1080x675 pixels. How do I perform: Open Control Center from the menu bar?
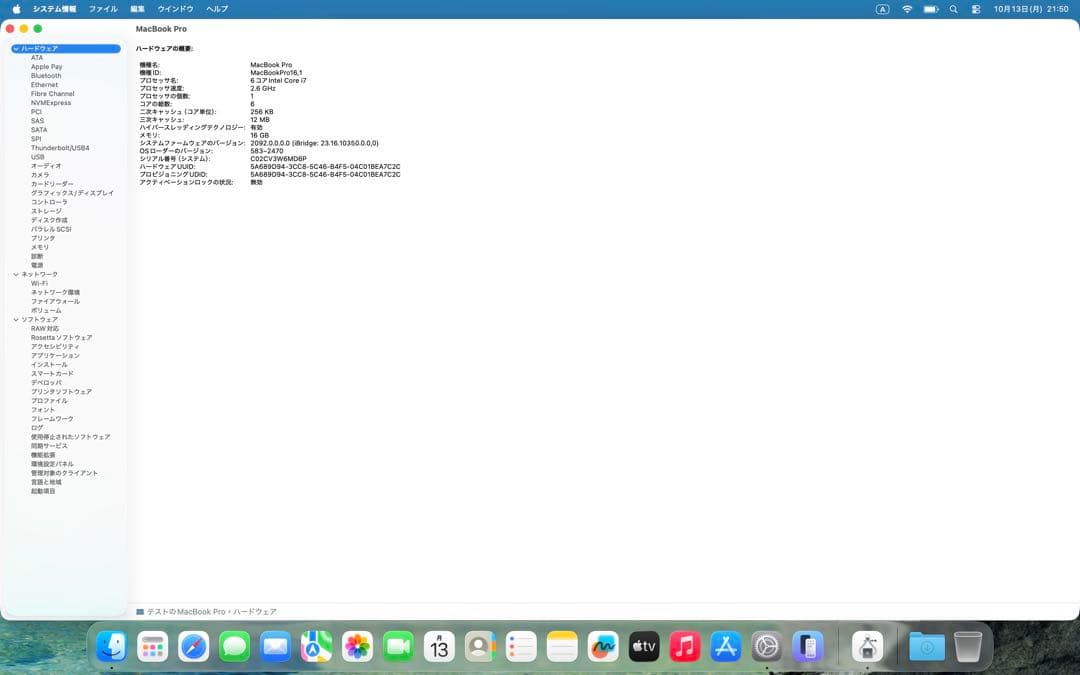[x=976, y=9]
